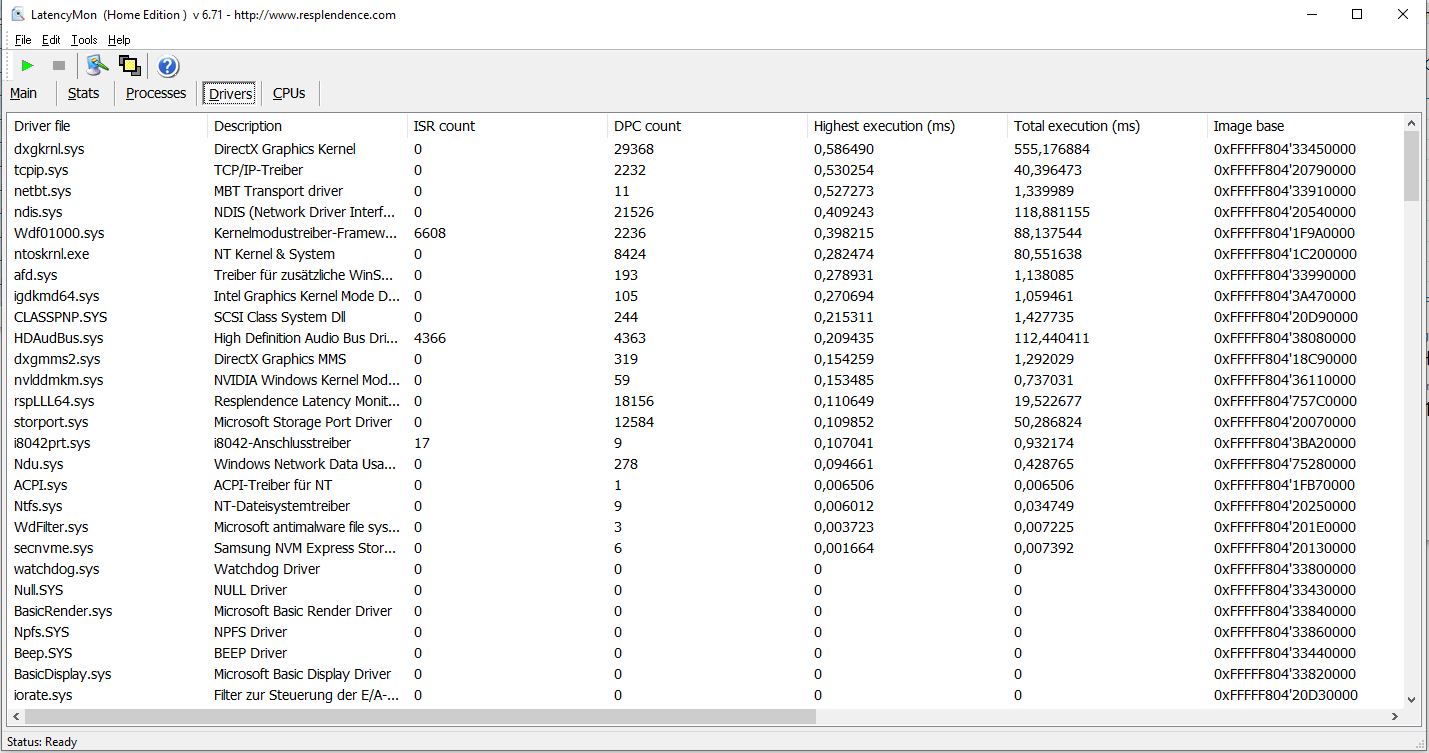This screenshot has height=753, width=1429.
Task: Click ISR count 6608 for Wdf01000.sys
Action: (430, 233)
